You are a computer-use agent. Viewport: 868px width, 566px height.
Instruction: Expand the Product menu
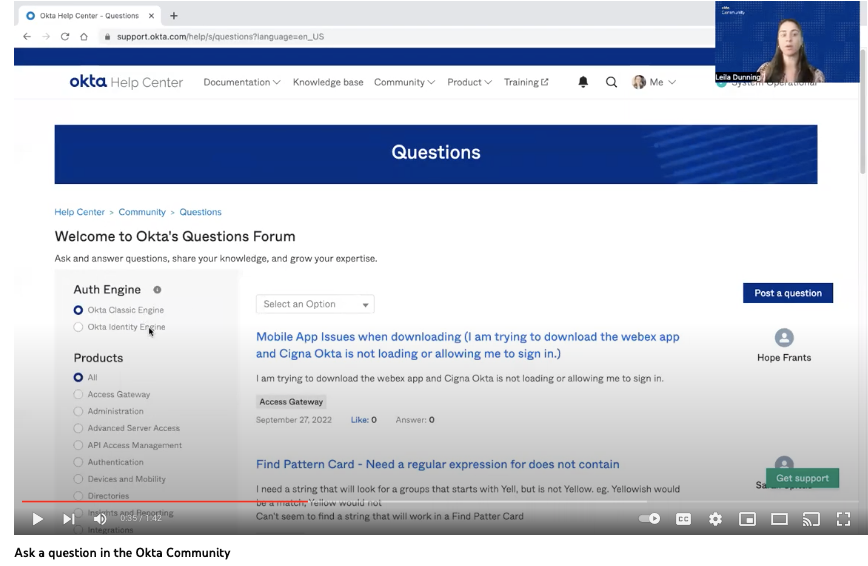coord(469,82)
